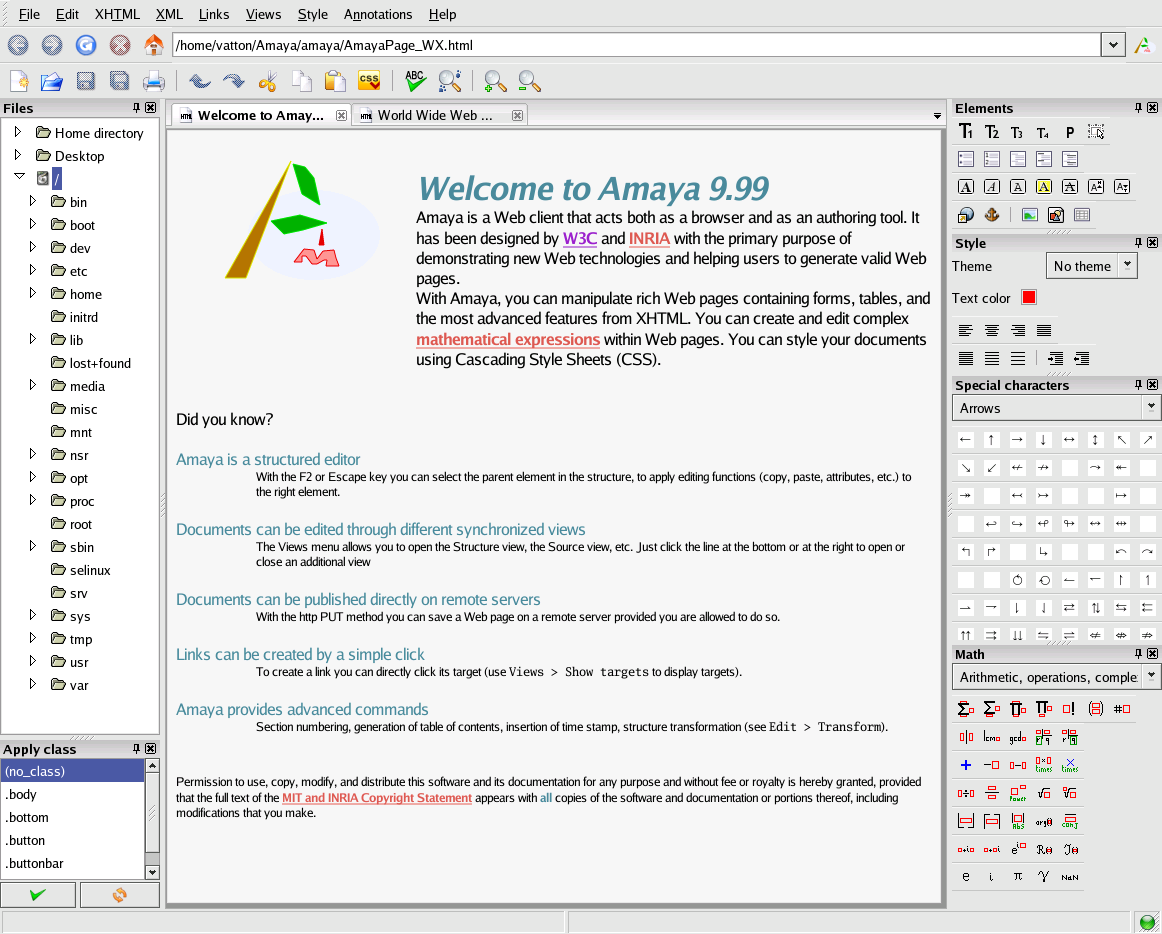Center text in Style panel

click(992, 331)
